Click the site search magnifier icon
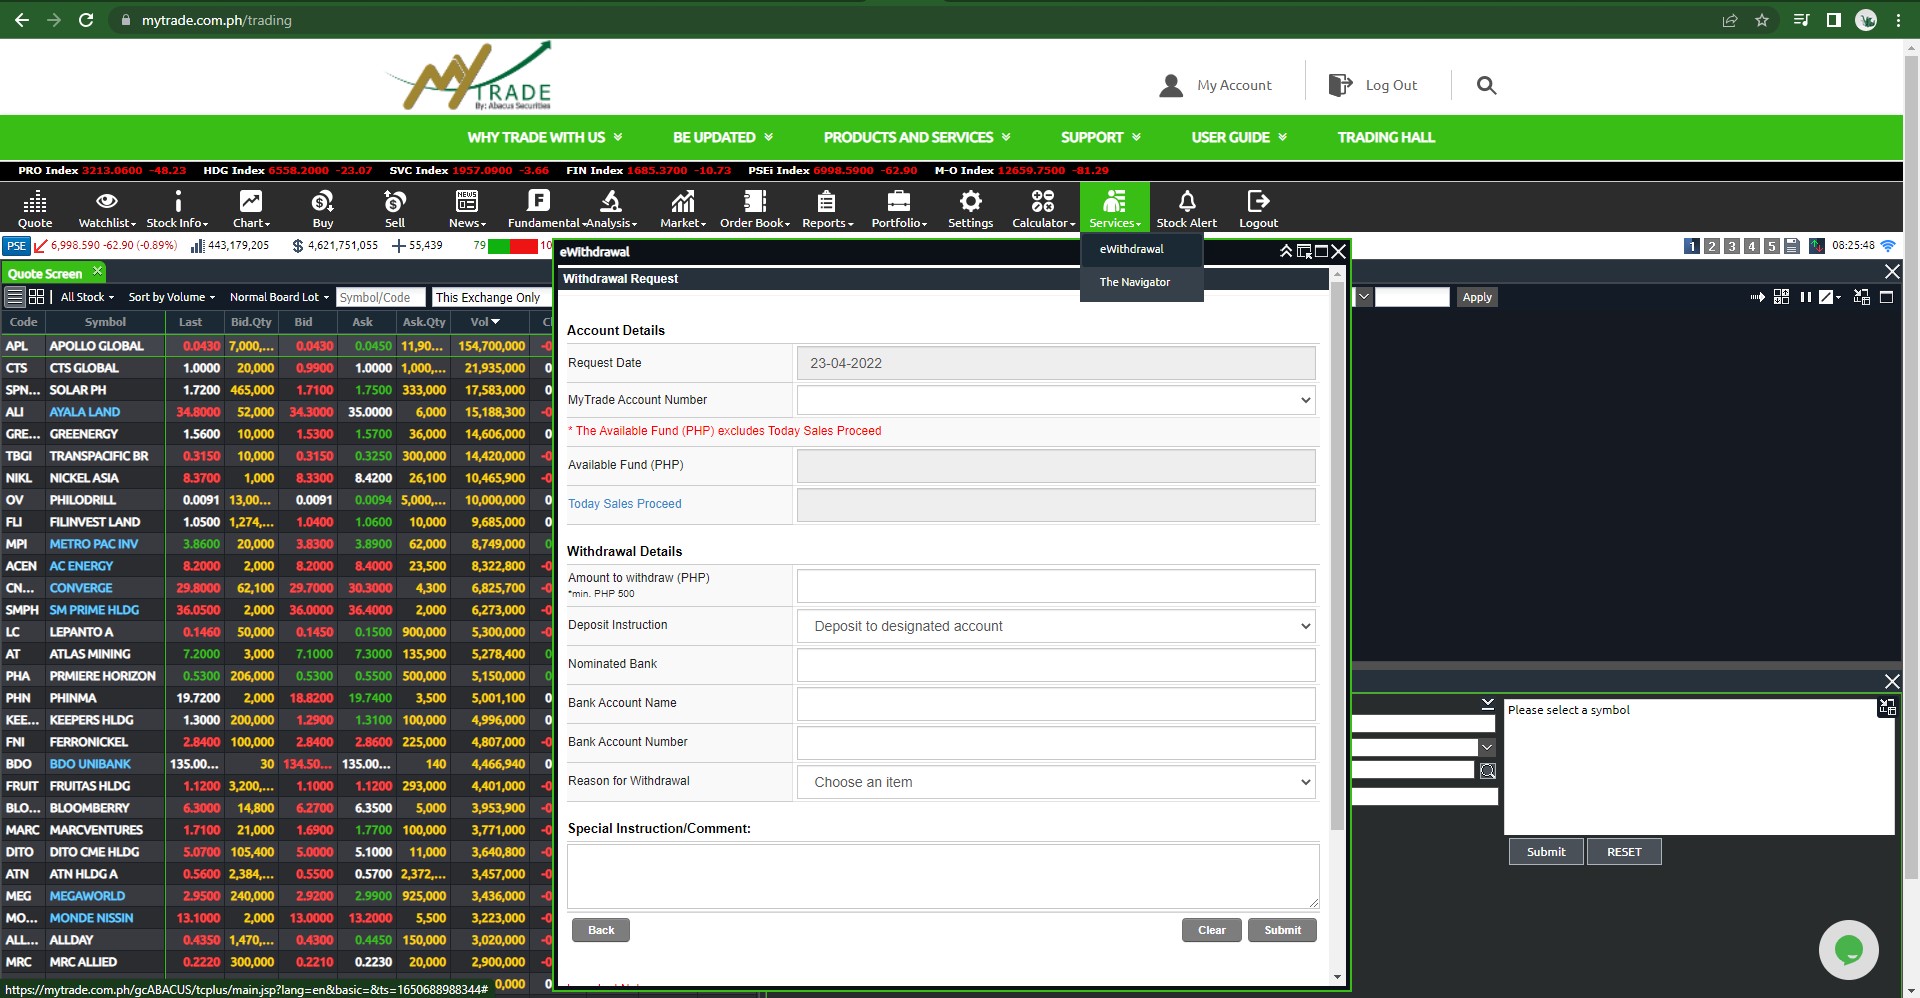This screenshot has width=1920, height=998. (x=1486, y=86)
